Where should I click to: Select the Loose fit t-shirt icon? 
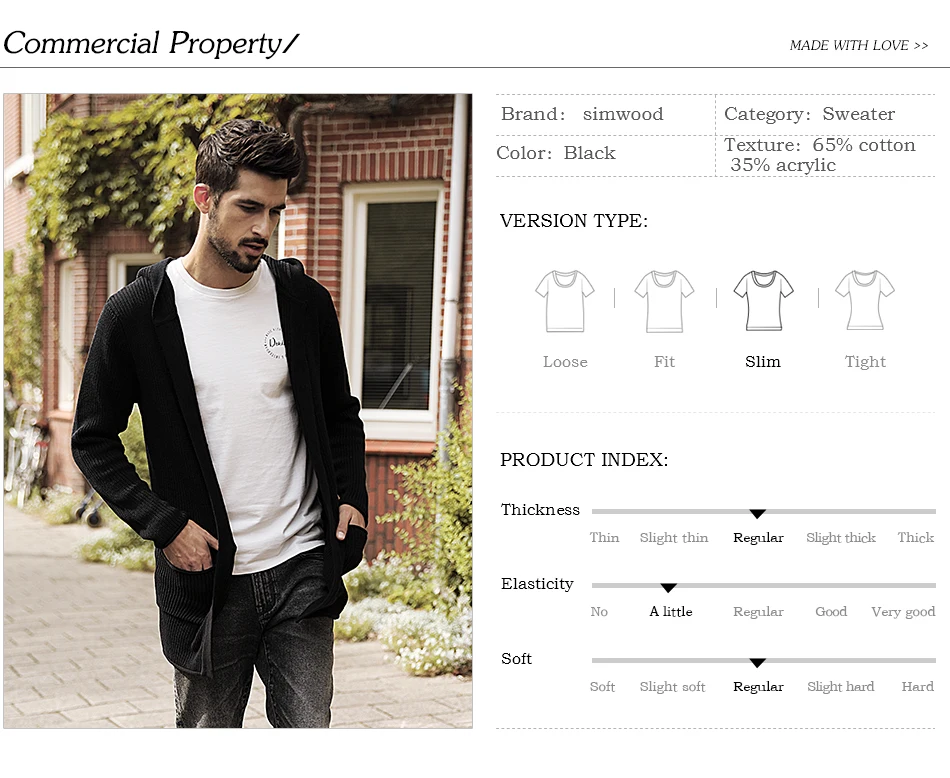565,301
